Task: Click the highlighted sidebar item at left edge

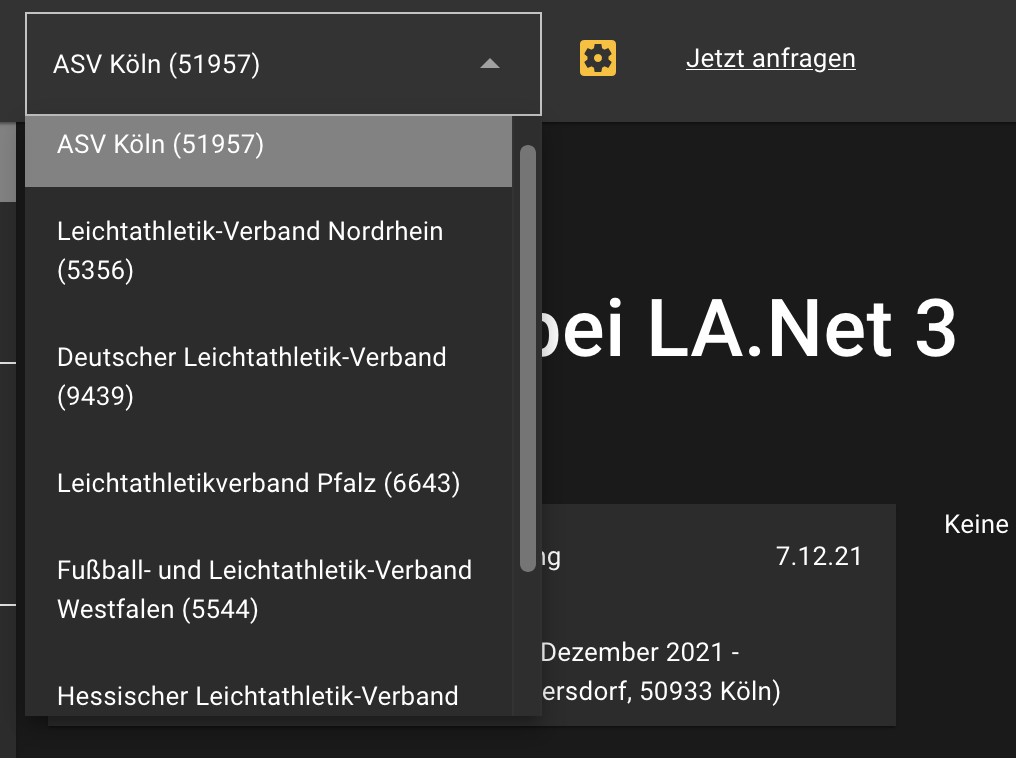Action: click(x=8, y=162)
